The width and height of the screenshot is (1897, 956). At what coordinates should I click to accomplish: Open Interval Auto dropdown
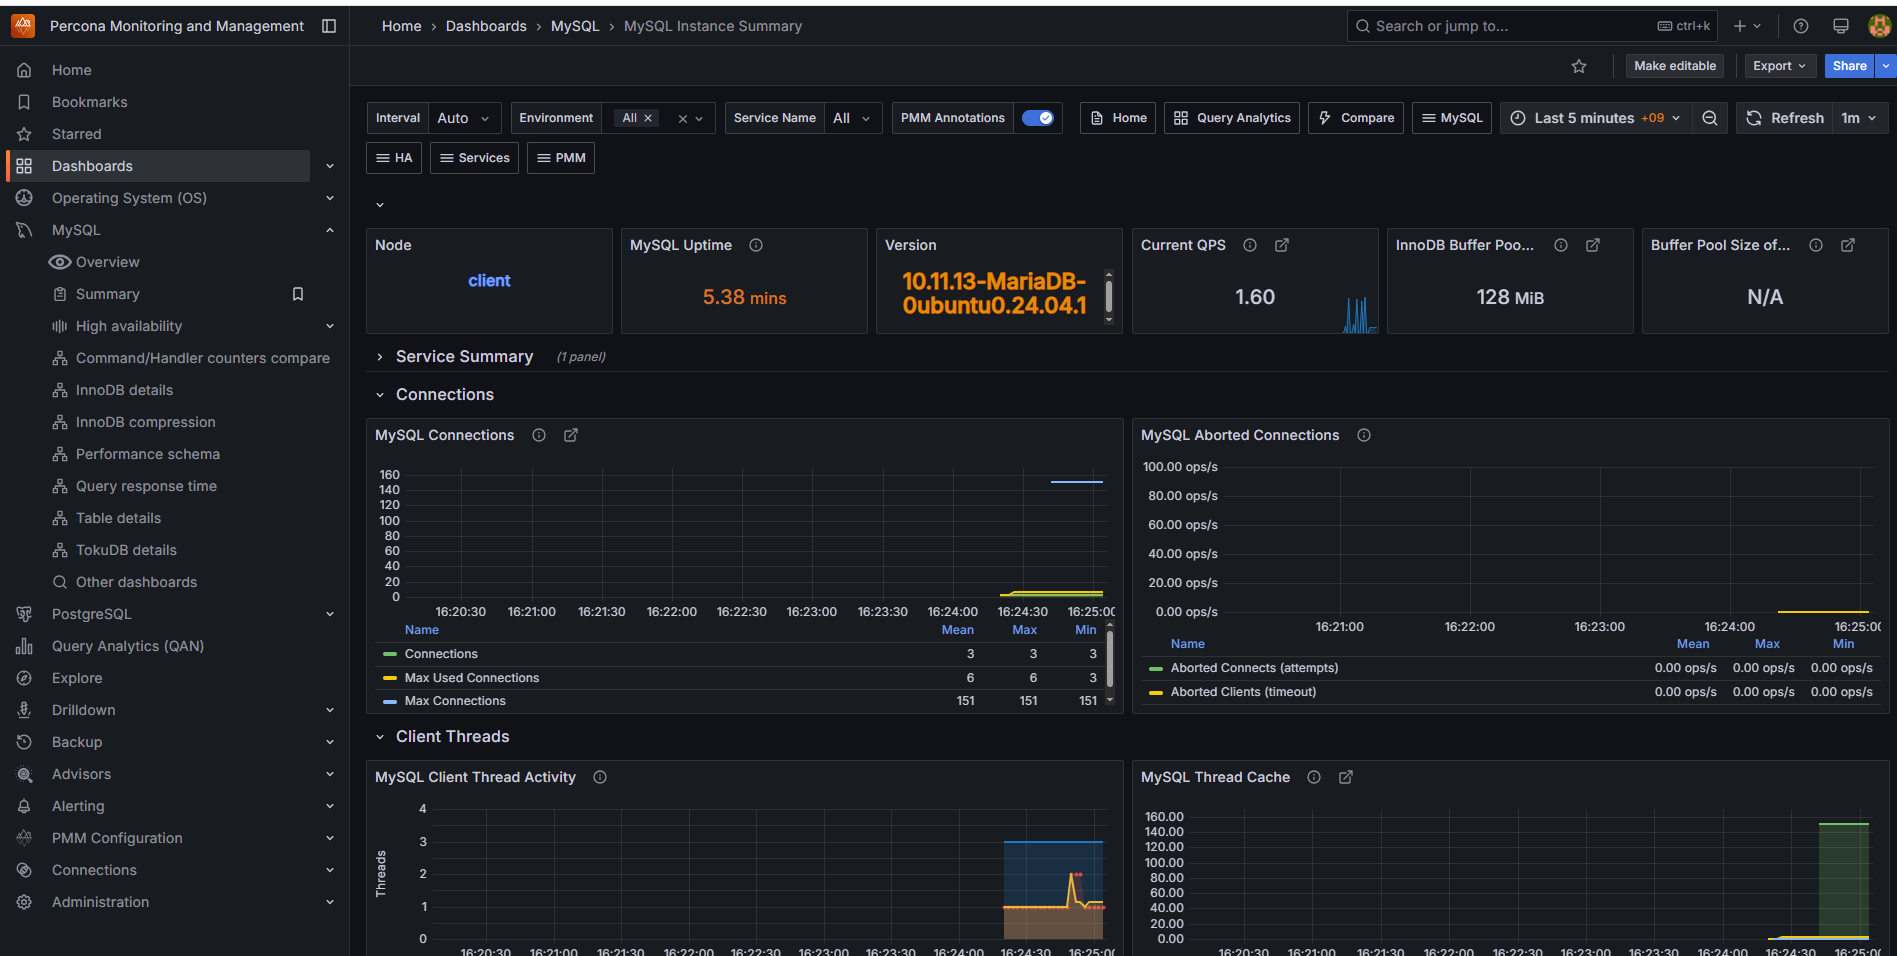click(465, 118)
